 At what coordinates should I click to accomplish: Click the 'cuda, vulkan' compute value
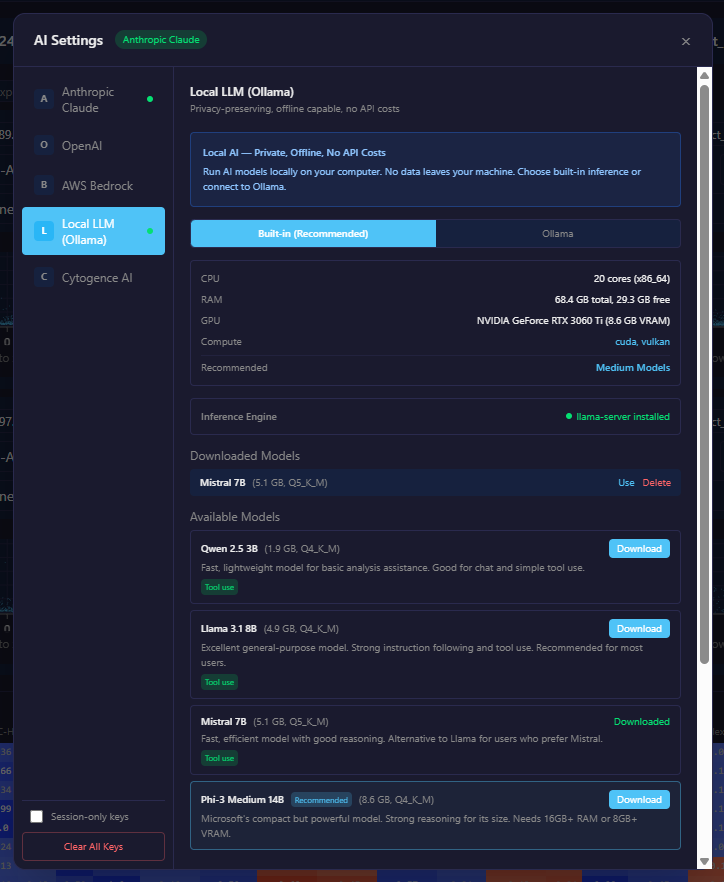click(x=642, y=341)
